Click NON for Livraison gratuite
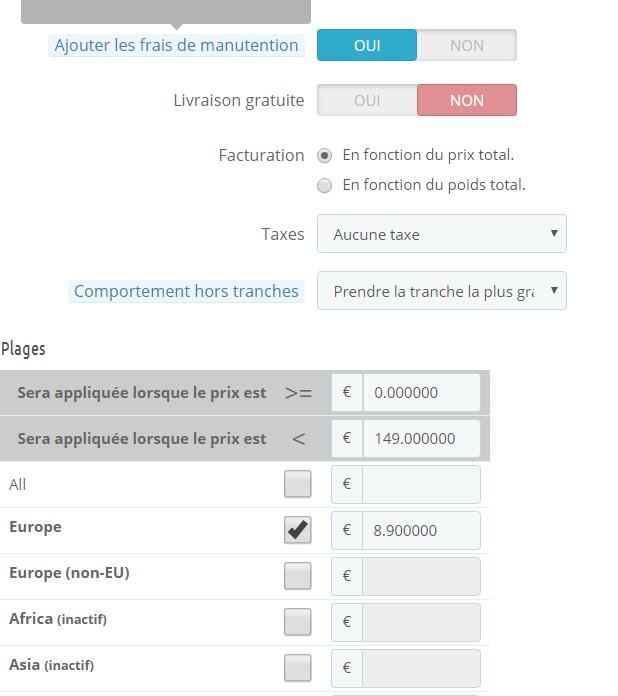Image resolution: width=618 pixels, height=696 pixels. click(x=467, y=100)
